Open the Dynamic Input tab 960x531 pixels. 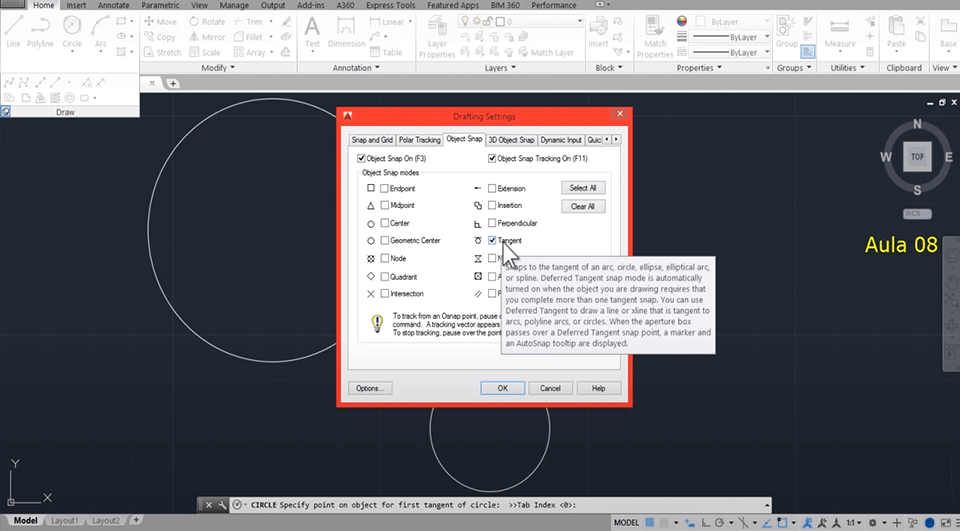point(561,140)
